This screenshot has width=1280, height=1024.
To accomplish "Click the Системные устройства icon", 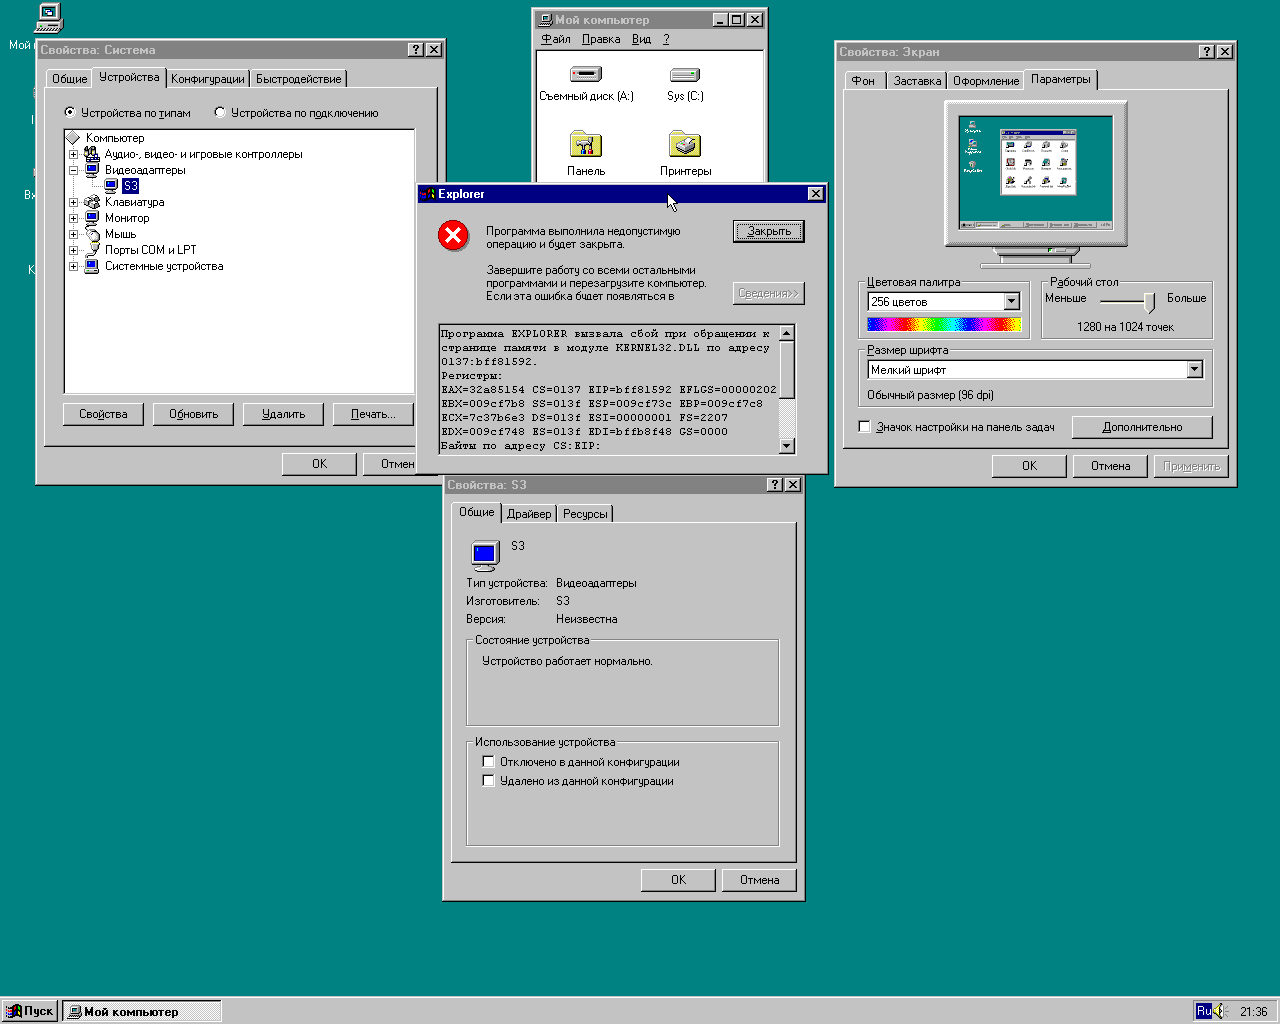I will coord(92,266).
